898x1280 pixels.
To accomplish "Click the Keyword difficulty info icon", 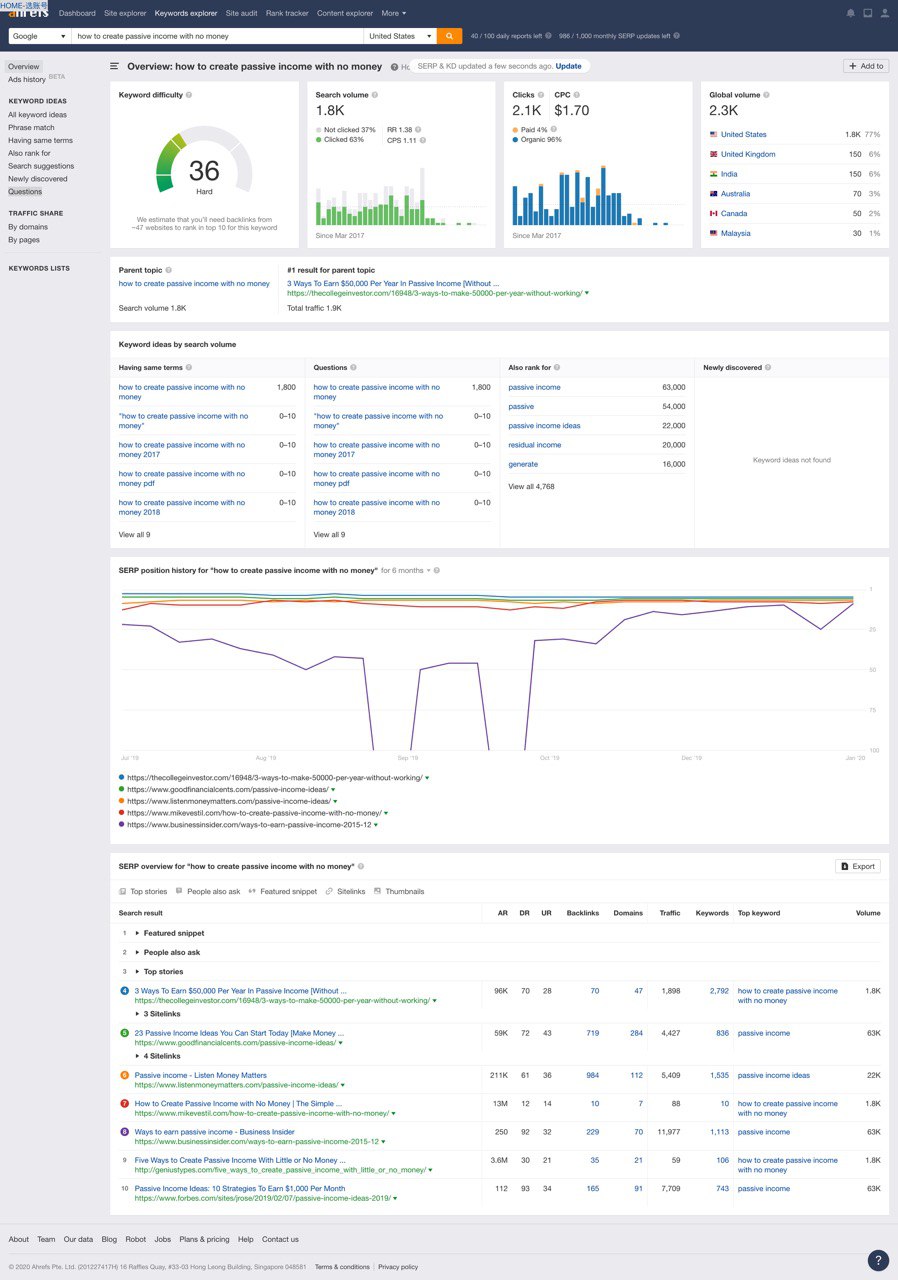I will tap(189, 95).
